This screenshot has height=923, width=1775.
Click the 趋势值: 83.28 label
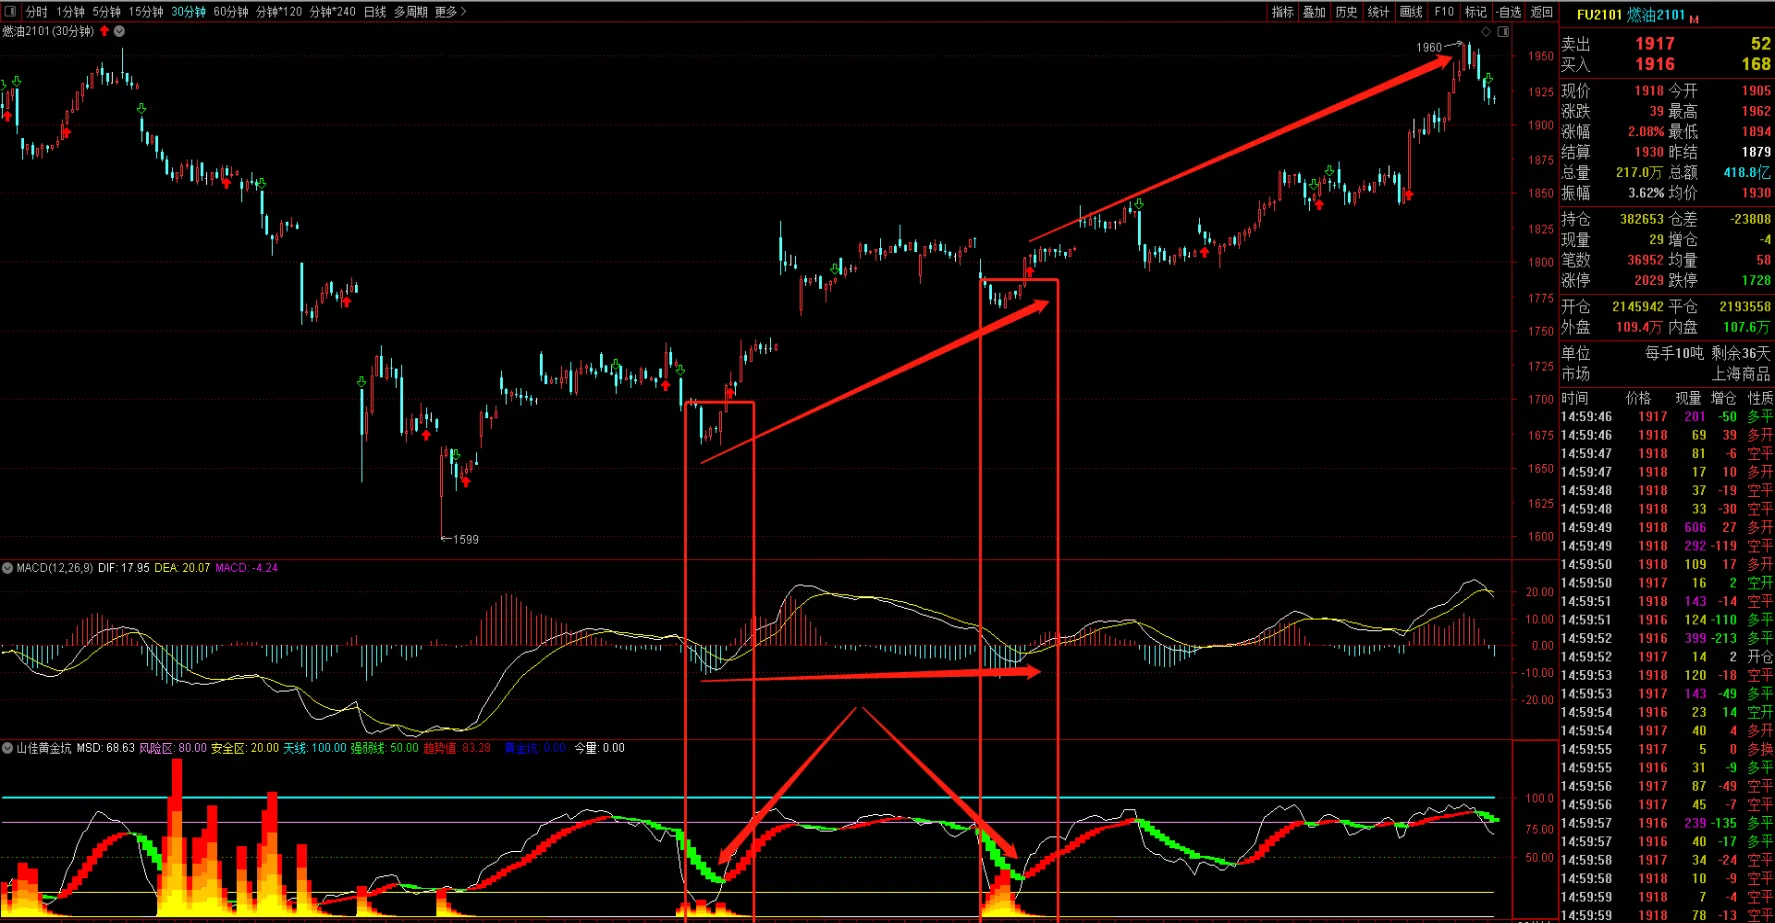pyautogui.click(x=457, y=748)
